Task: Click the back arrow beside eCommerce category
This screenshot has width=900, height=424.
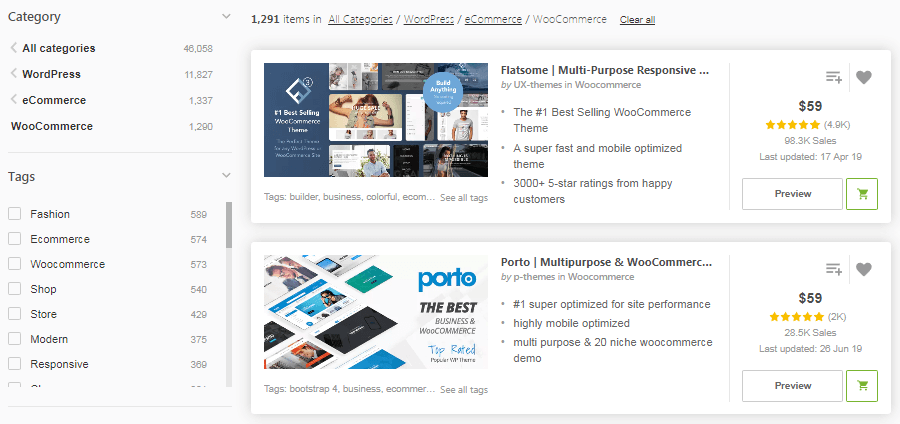Action: click(x=14, y=100)
